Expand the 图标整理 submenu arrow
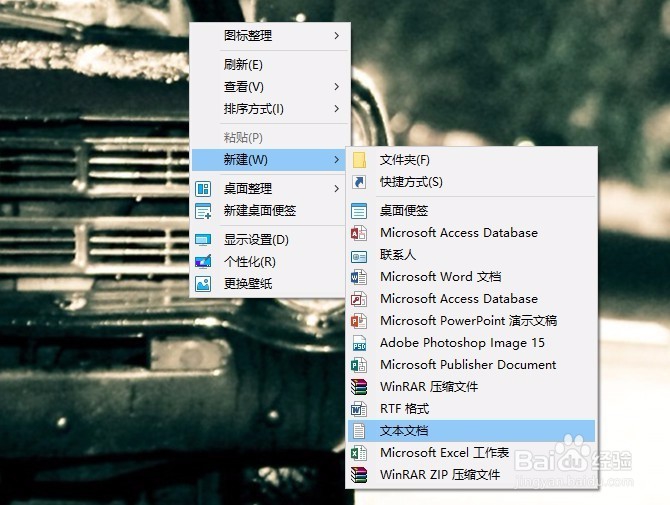Image resolution: width=670 pixels, height=505 pixels. [337, 35]
